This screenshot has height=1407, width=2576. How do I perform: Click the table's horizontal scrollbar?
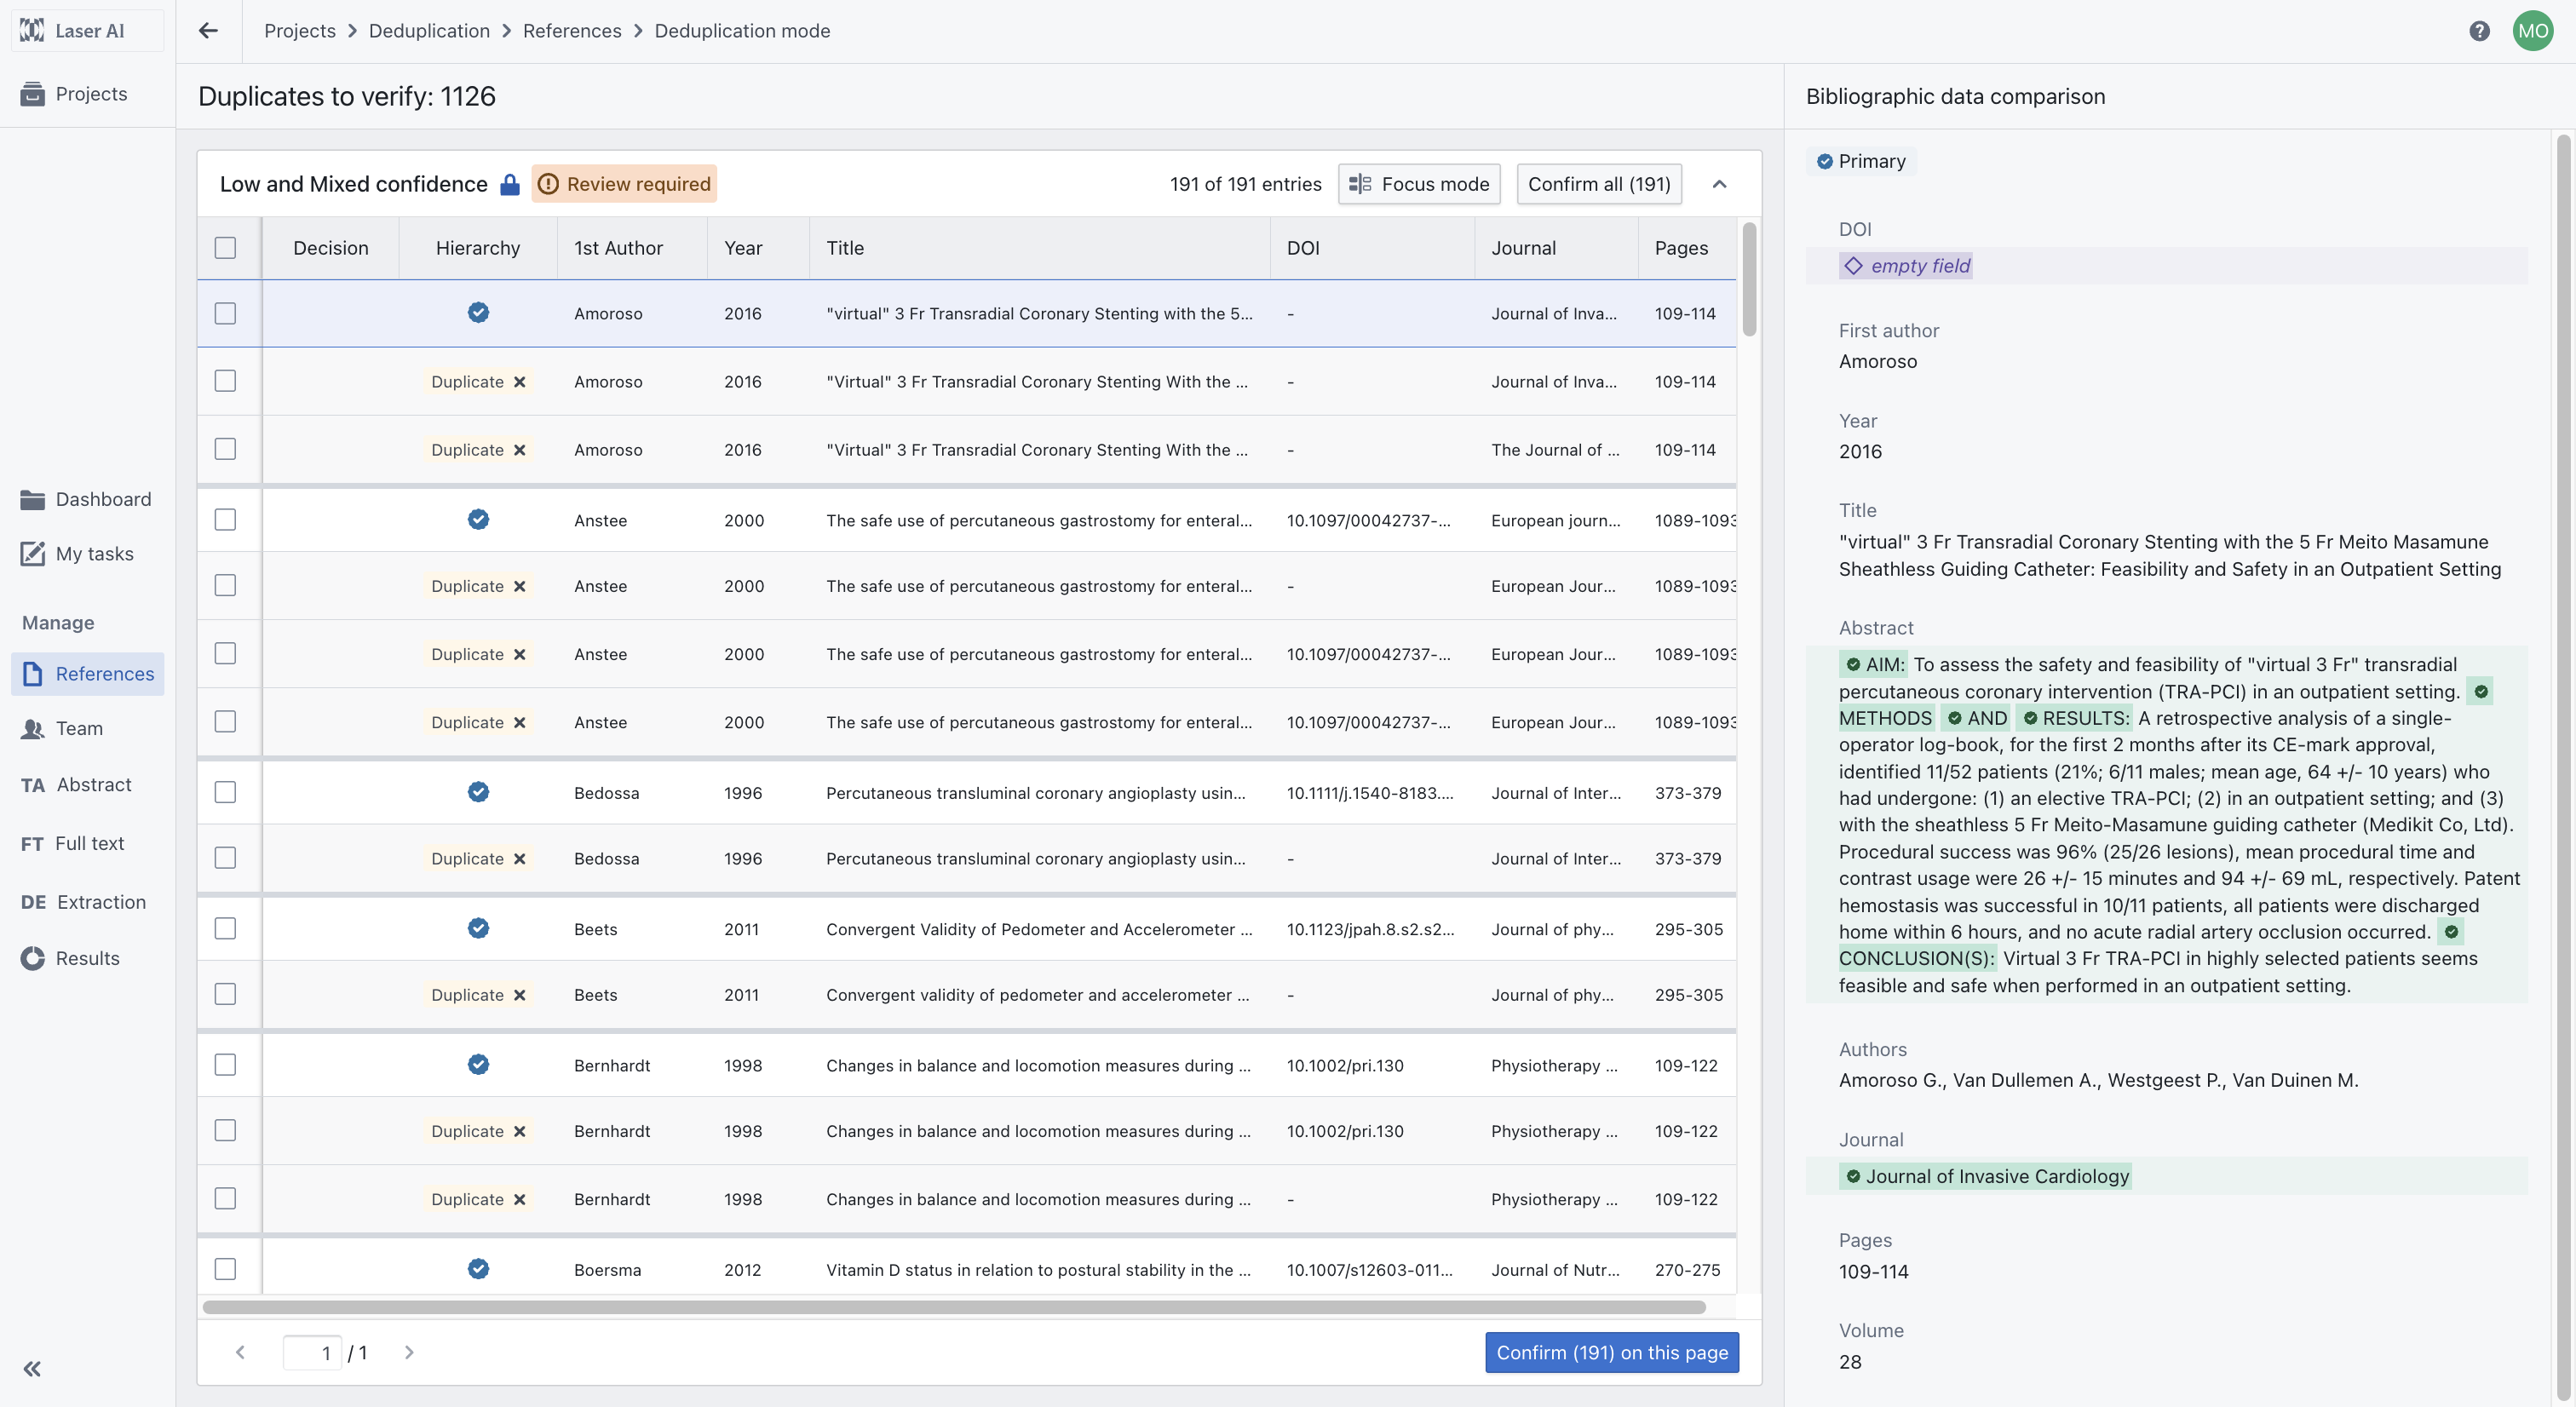coord(953,1307)
